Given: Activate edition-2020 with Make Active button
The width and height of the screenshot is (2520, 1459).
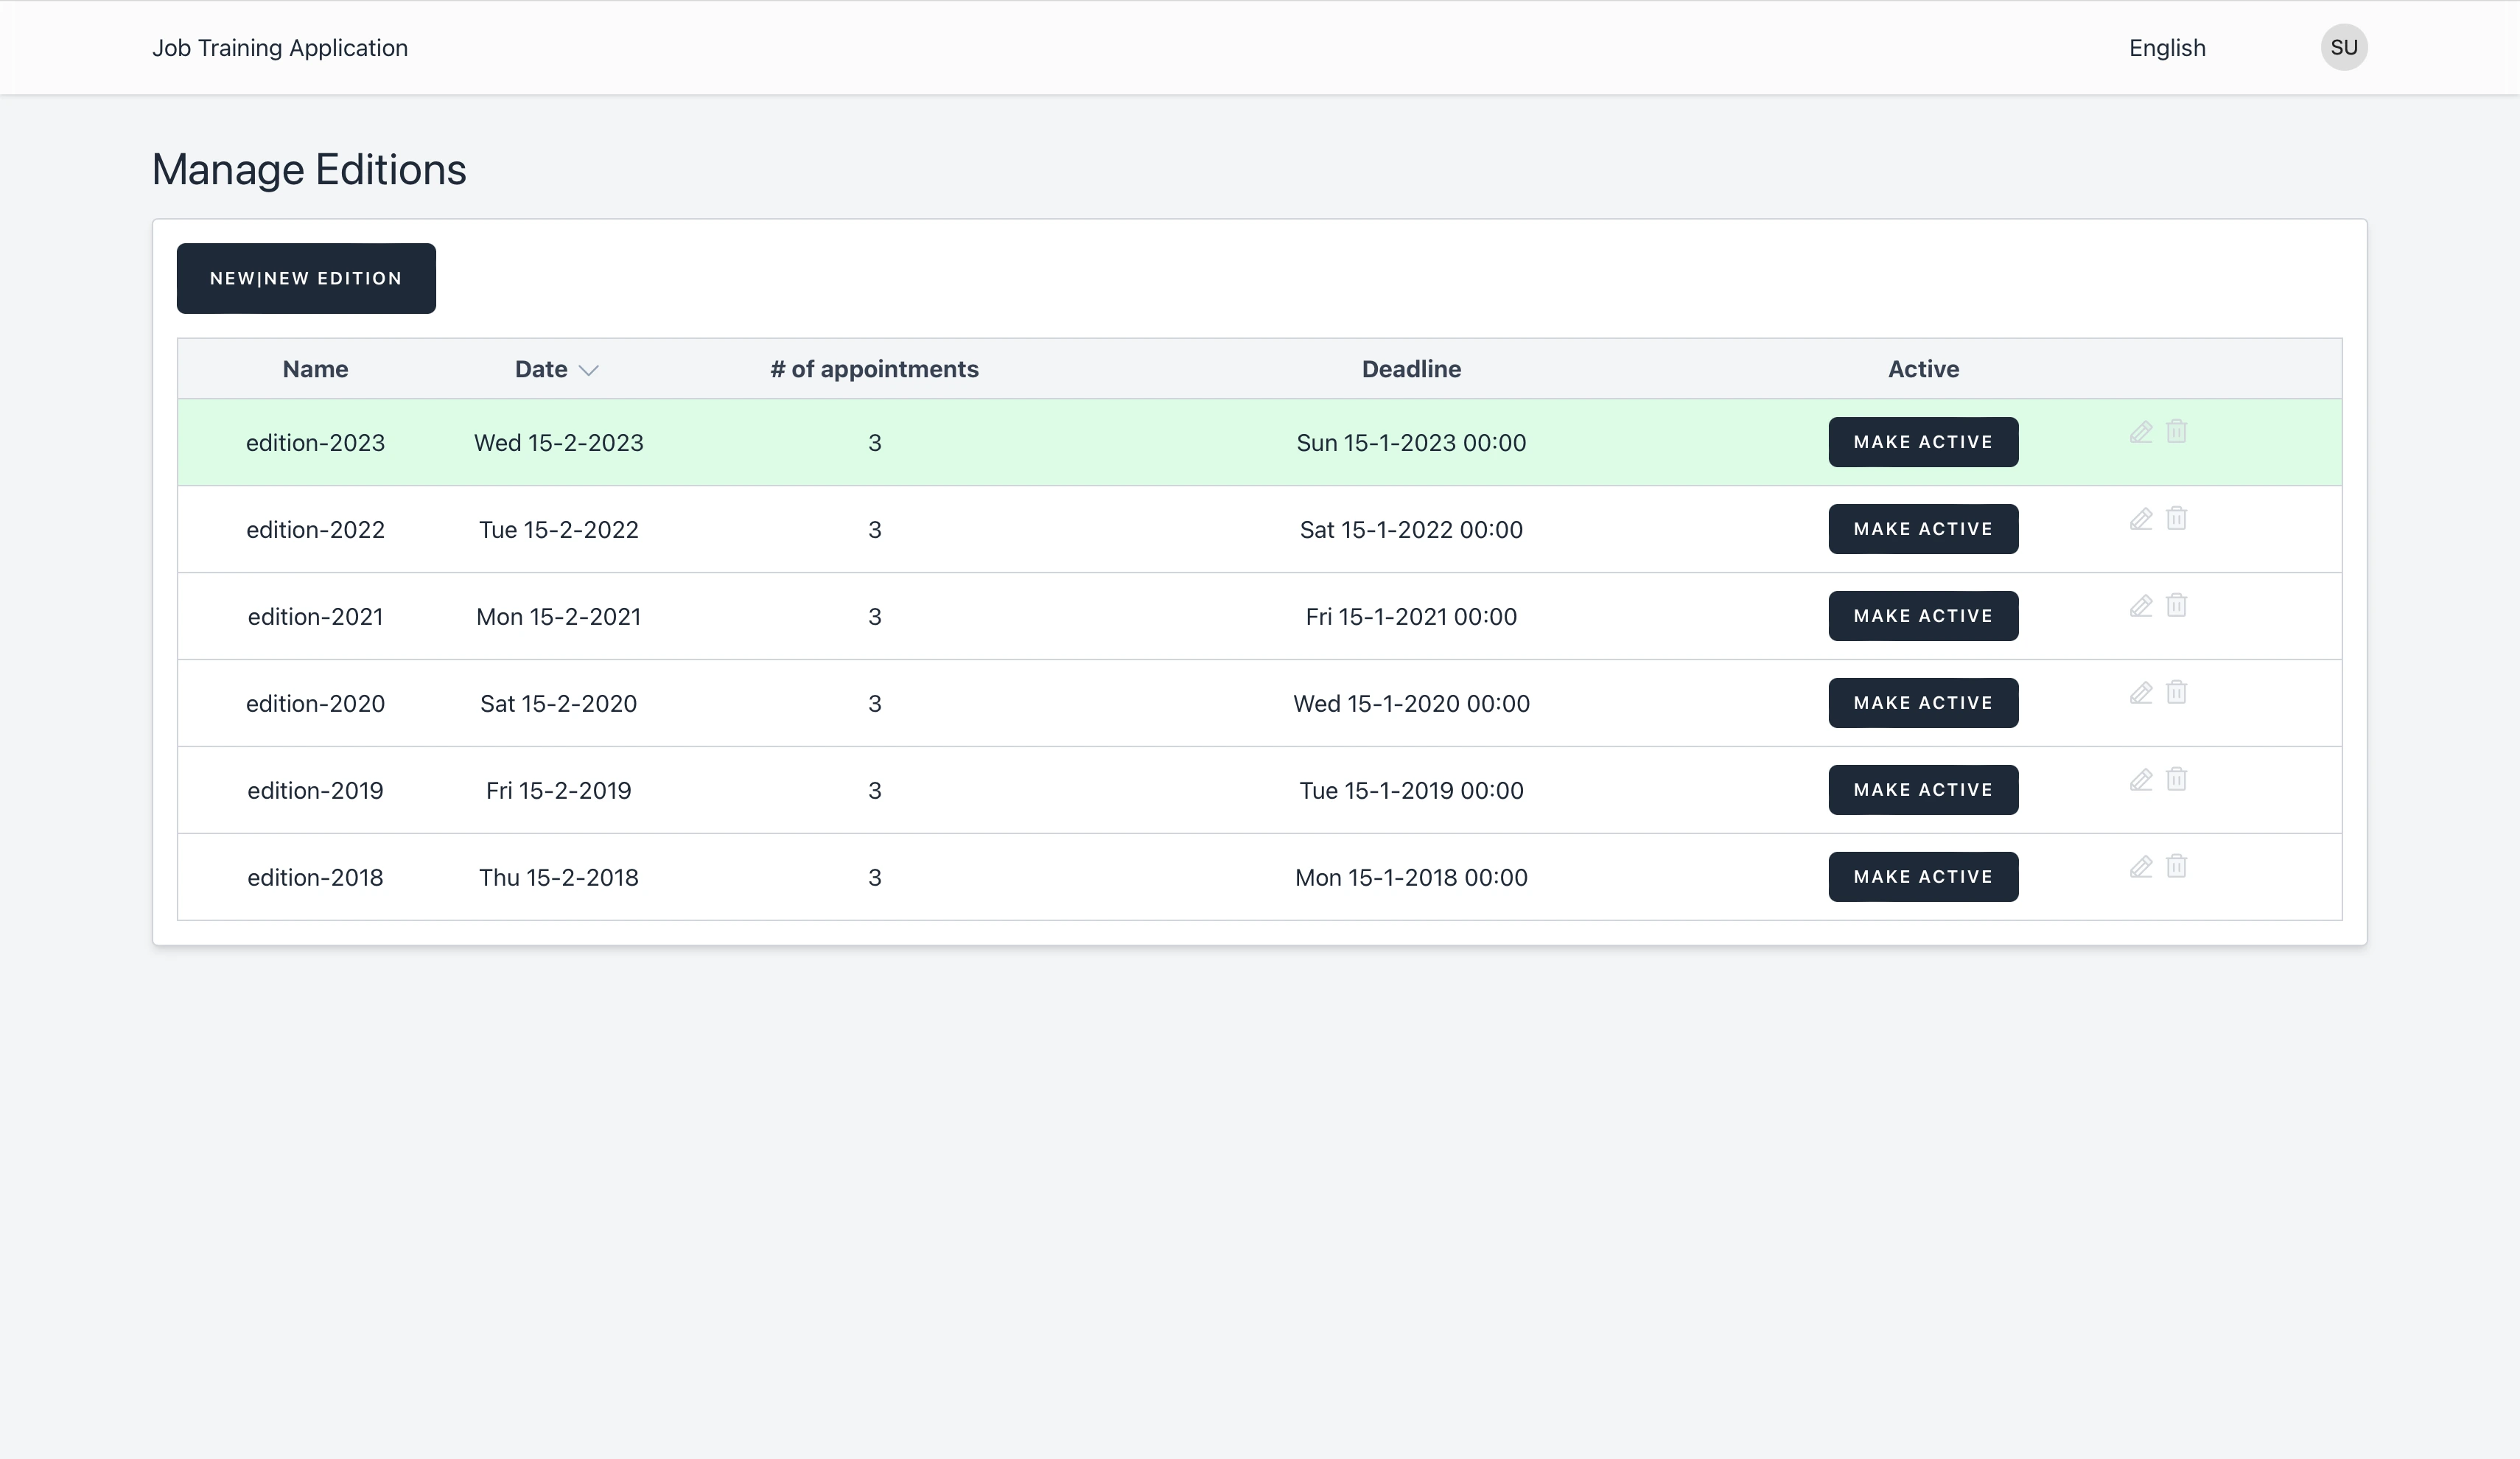Looking at the screenshot, I should 1922,703.
